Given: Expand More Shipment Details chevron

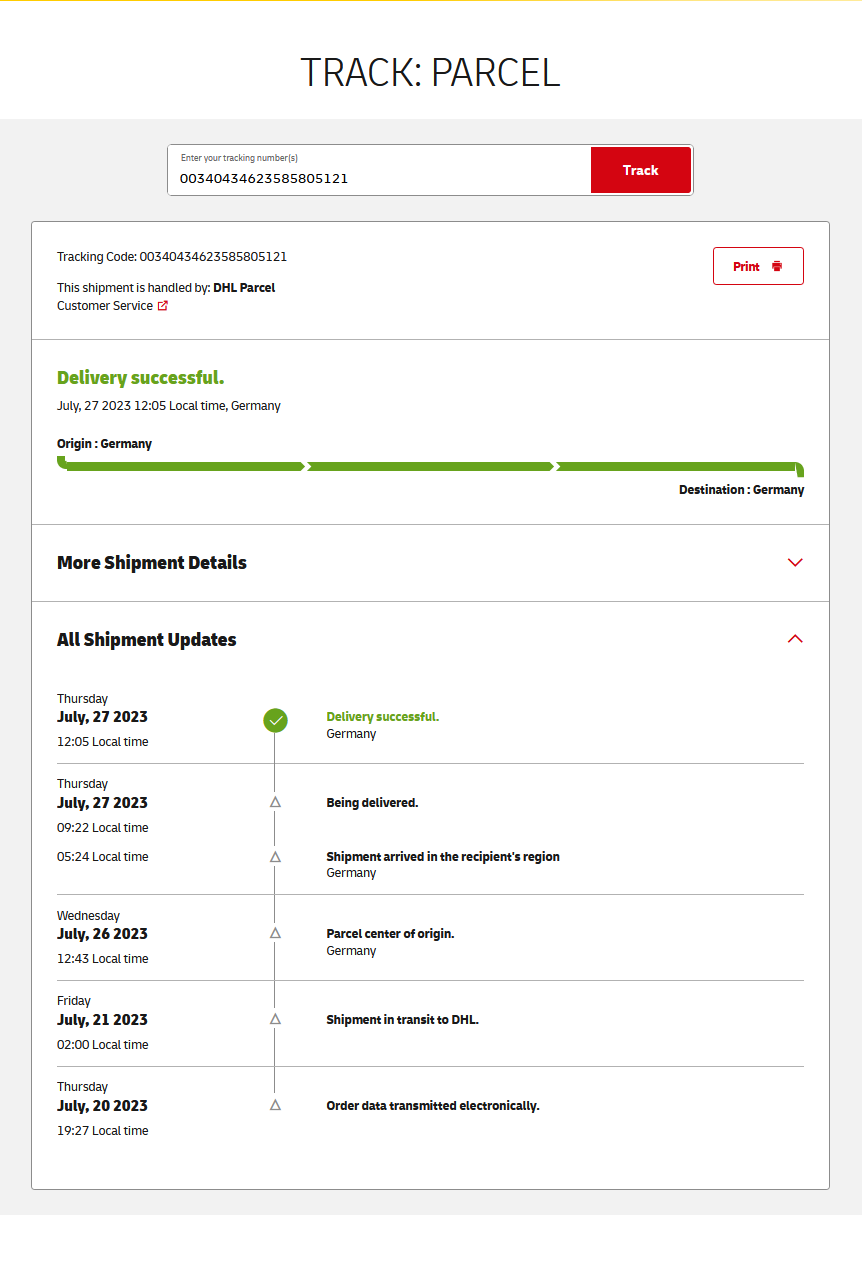Looking at the screenshot, I should 795,562.
